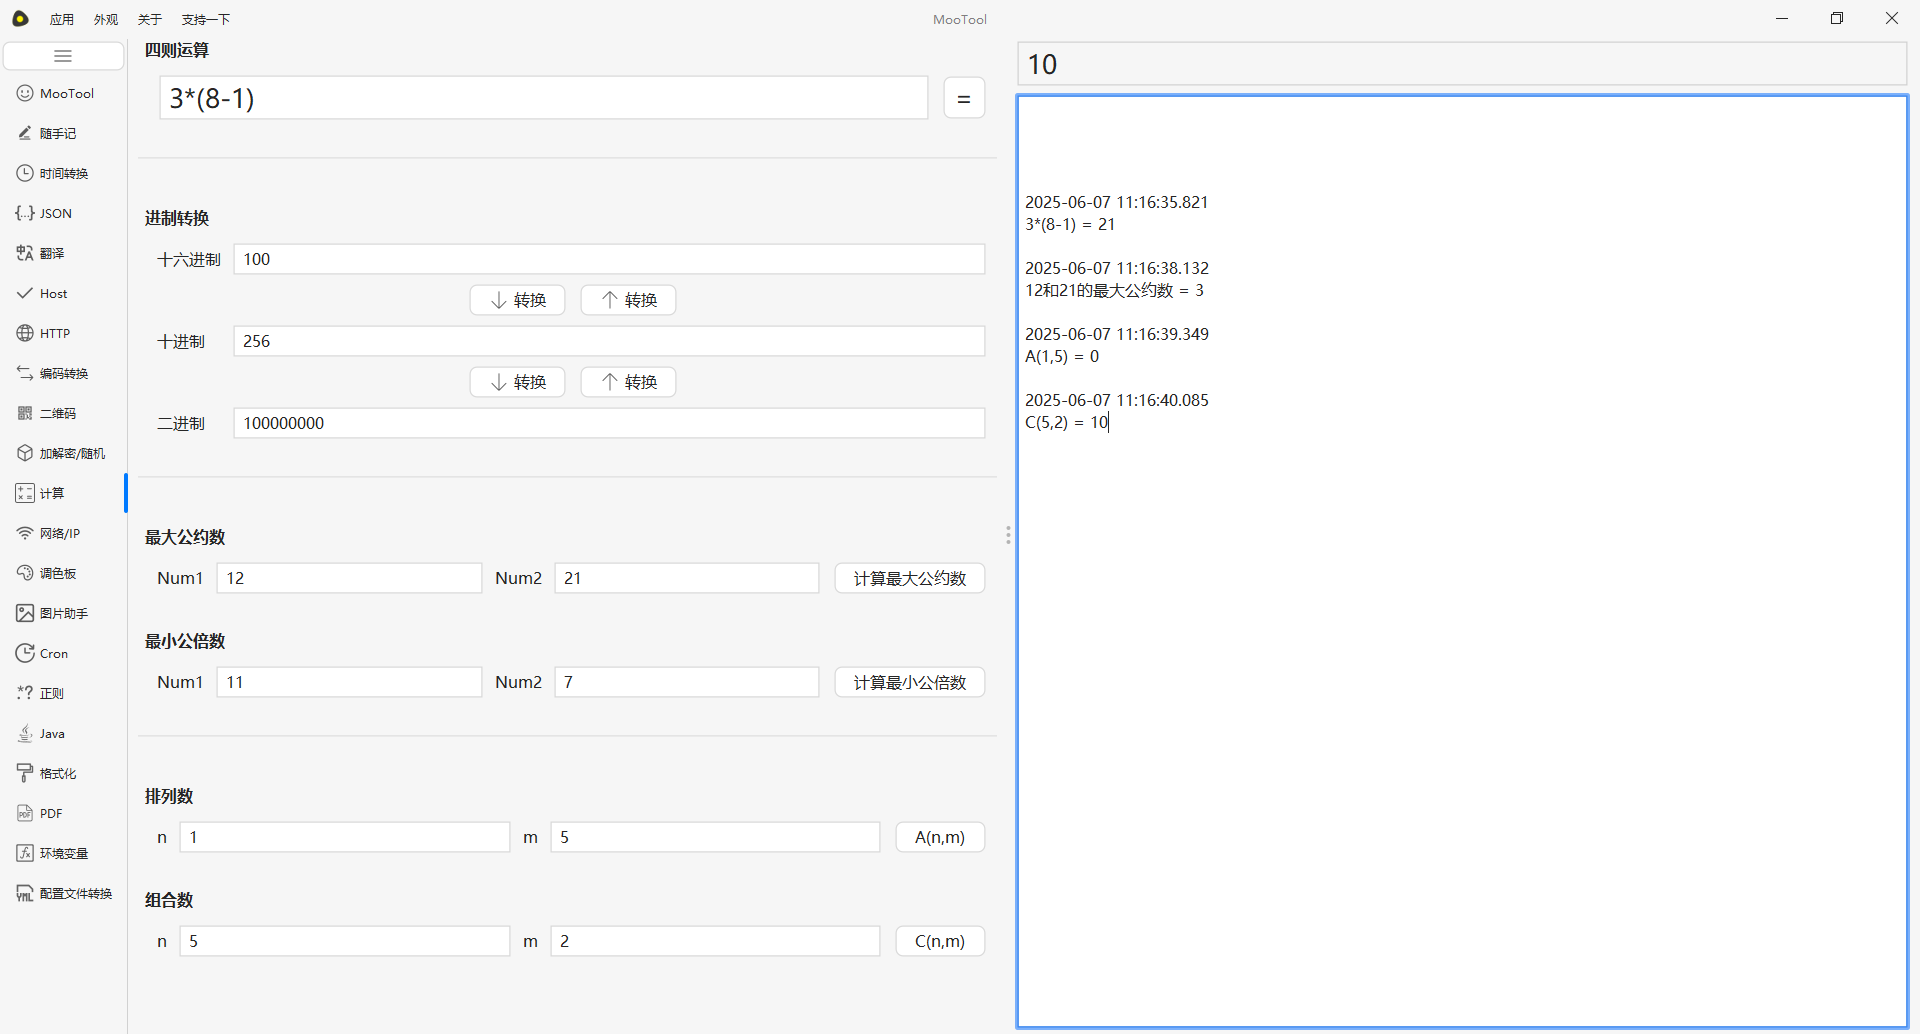This screenshot has width=1920, height=1034.
Task: Open the 应用 menu
Action: click(62, 19)
